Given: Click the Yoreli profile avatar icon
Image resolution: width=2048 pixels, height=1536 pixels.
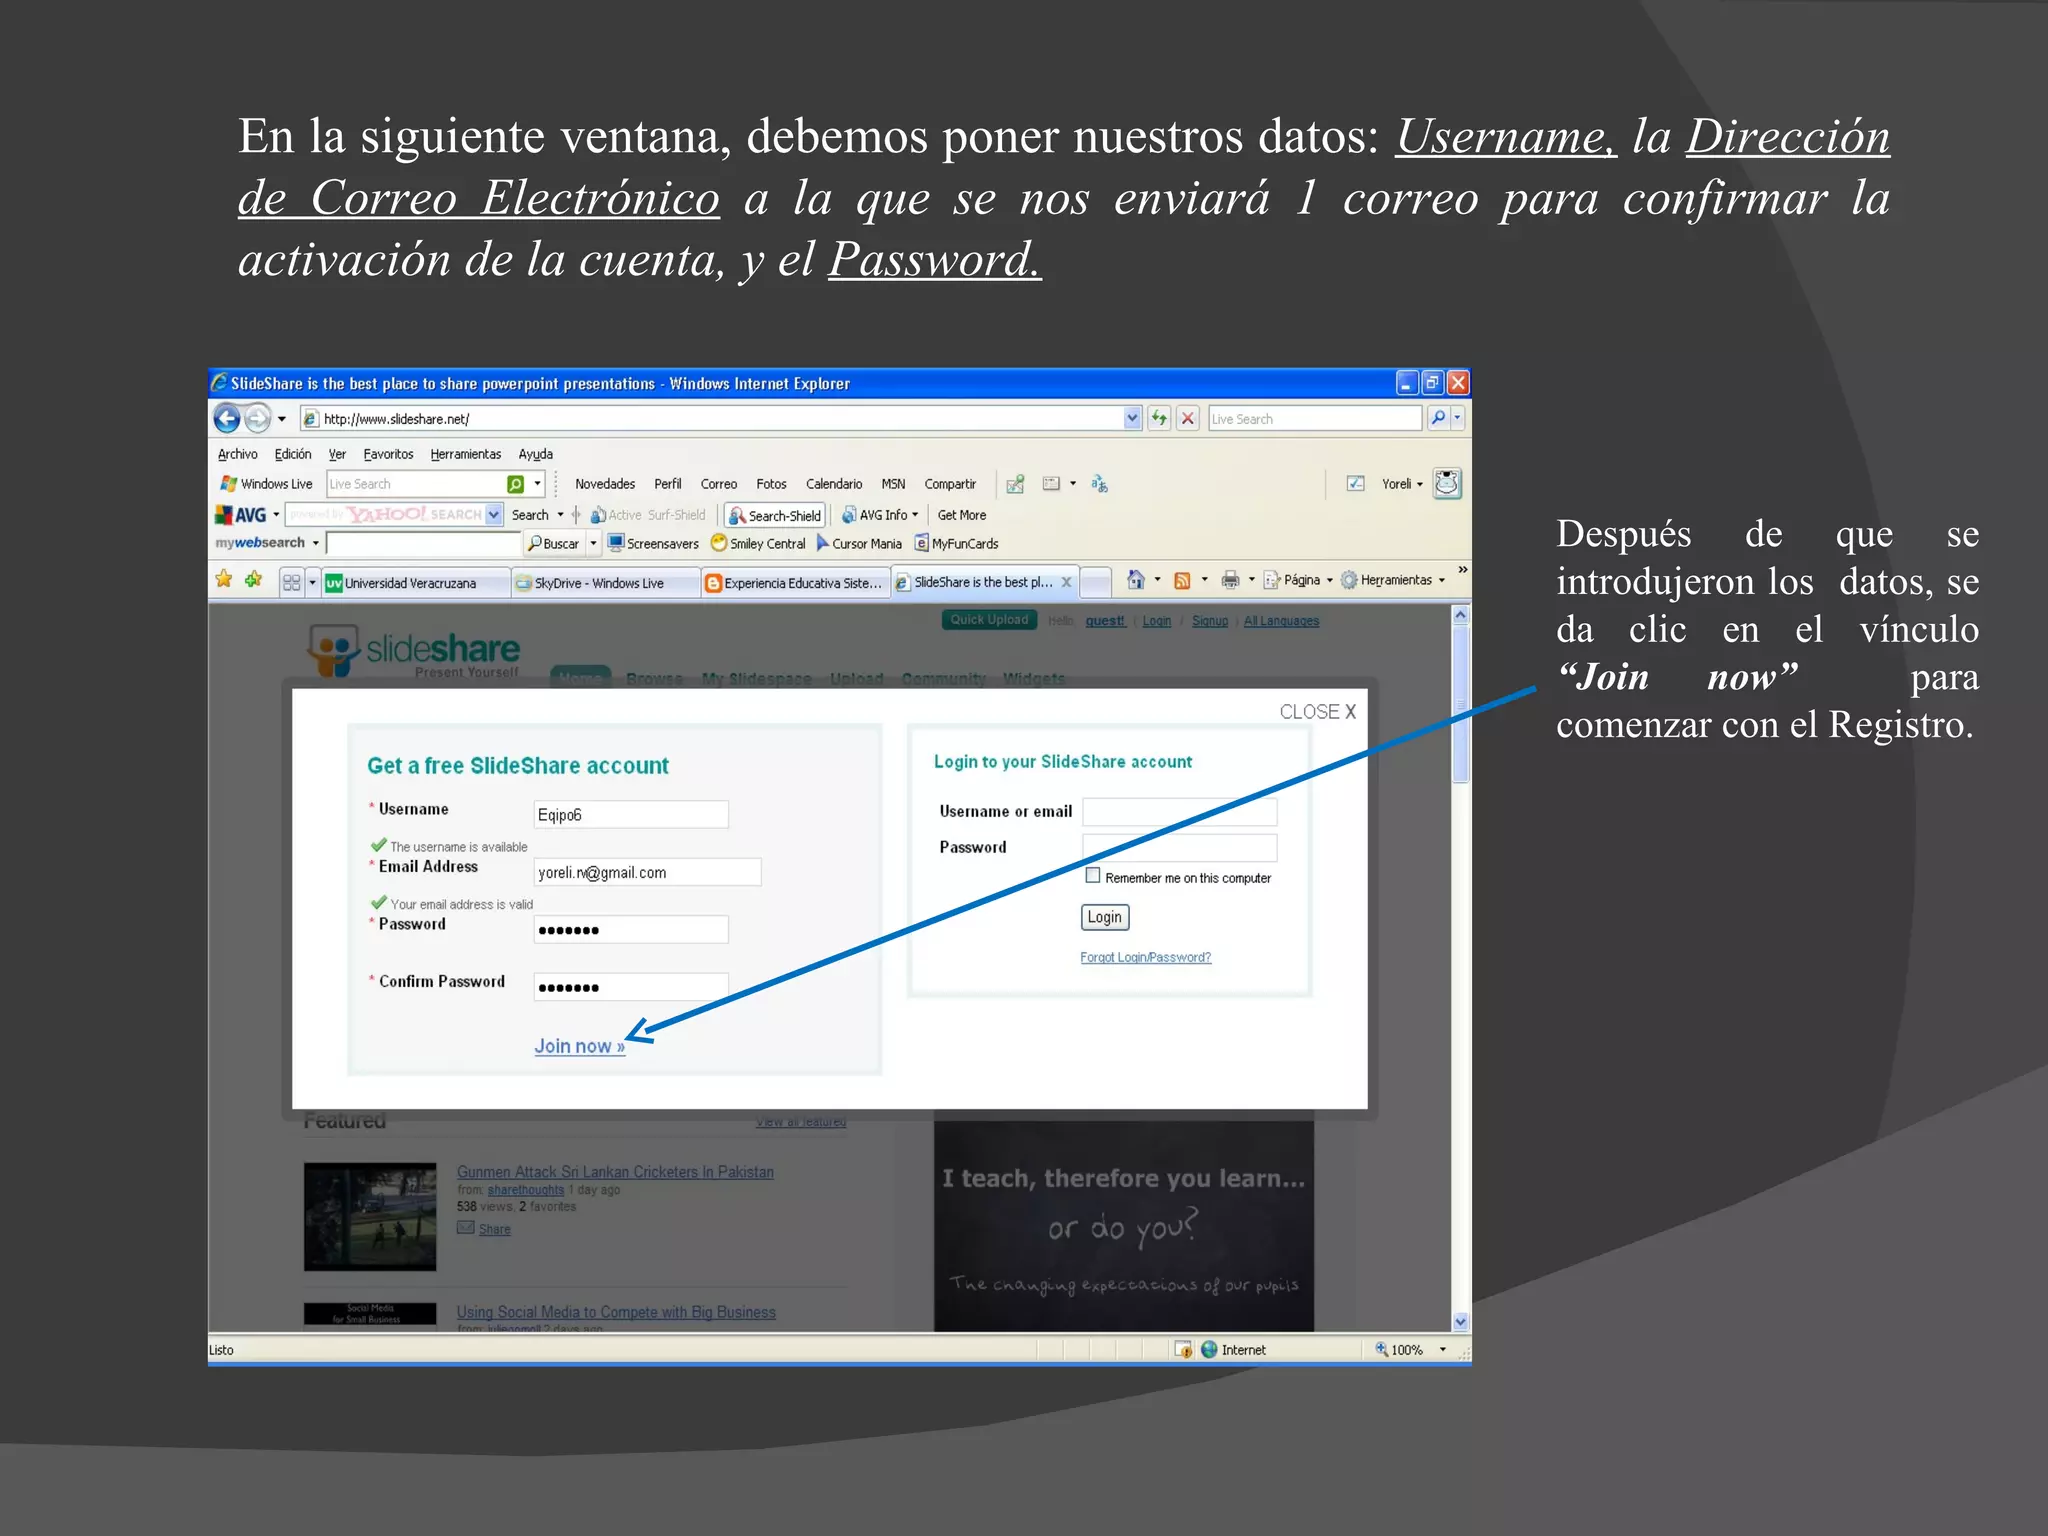Looking at the screenshot, I should 1447,483.
